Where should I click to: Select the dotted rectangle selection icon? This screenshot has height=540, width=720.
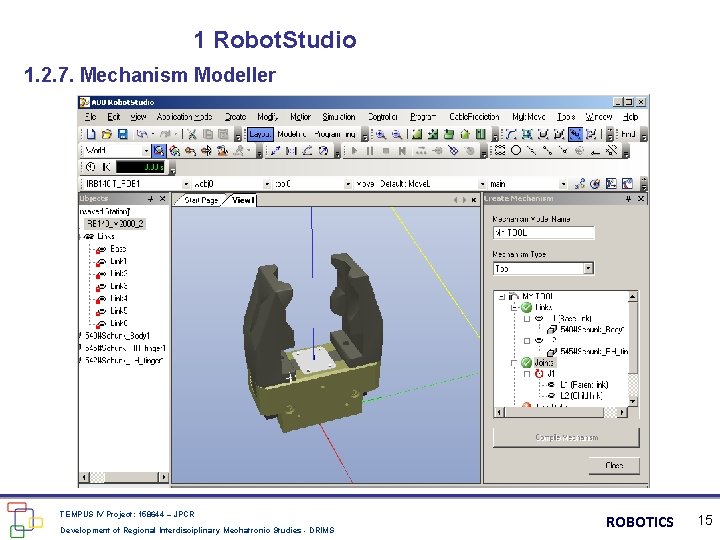(500, 150)
